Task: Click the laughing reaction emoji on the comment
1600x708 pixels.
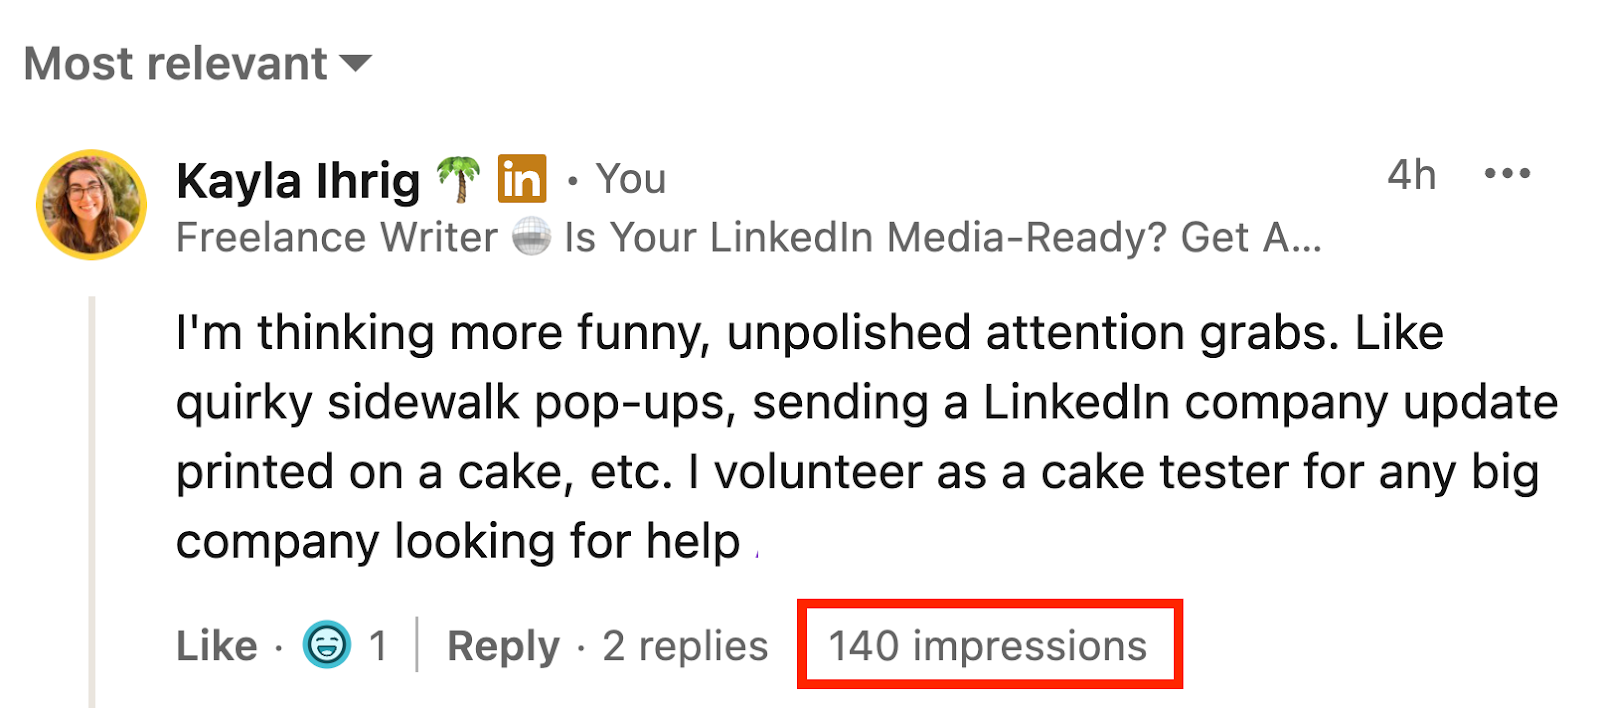Action: [x=327, y=645]
